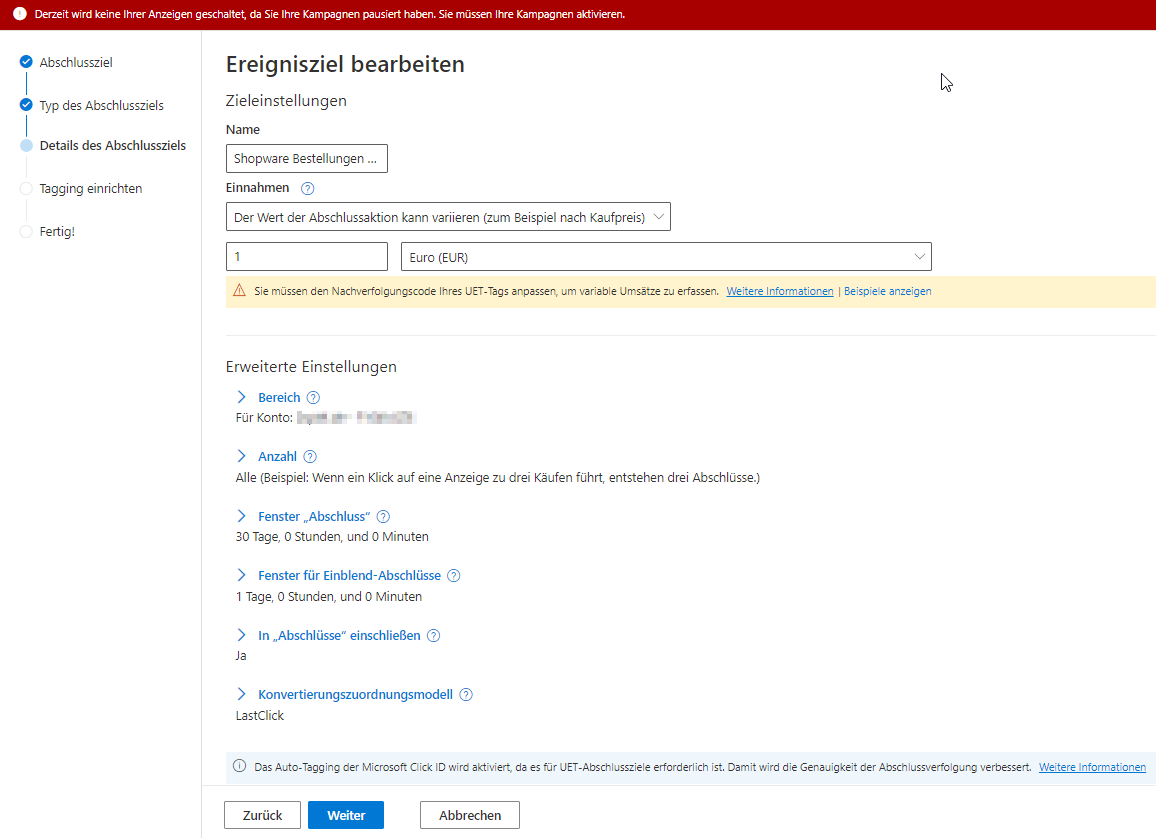Image resolution: width=1156 pixels, height=838 pixels.
Task: Click the Bereich section title link
Action: point(279,398)
